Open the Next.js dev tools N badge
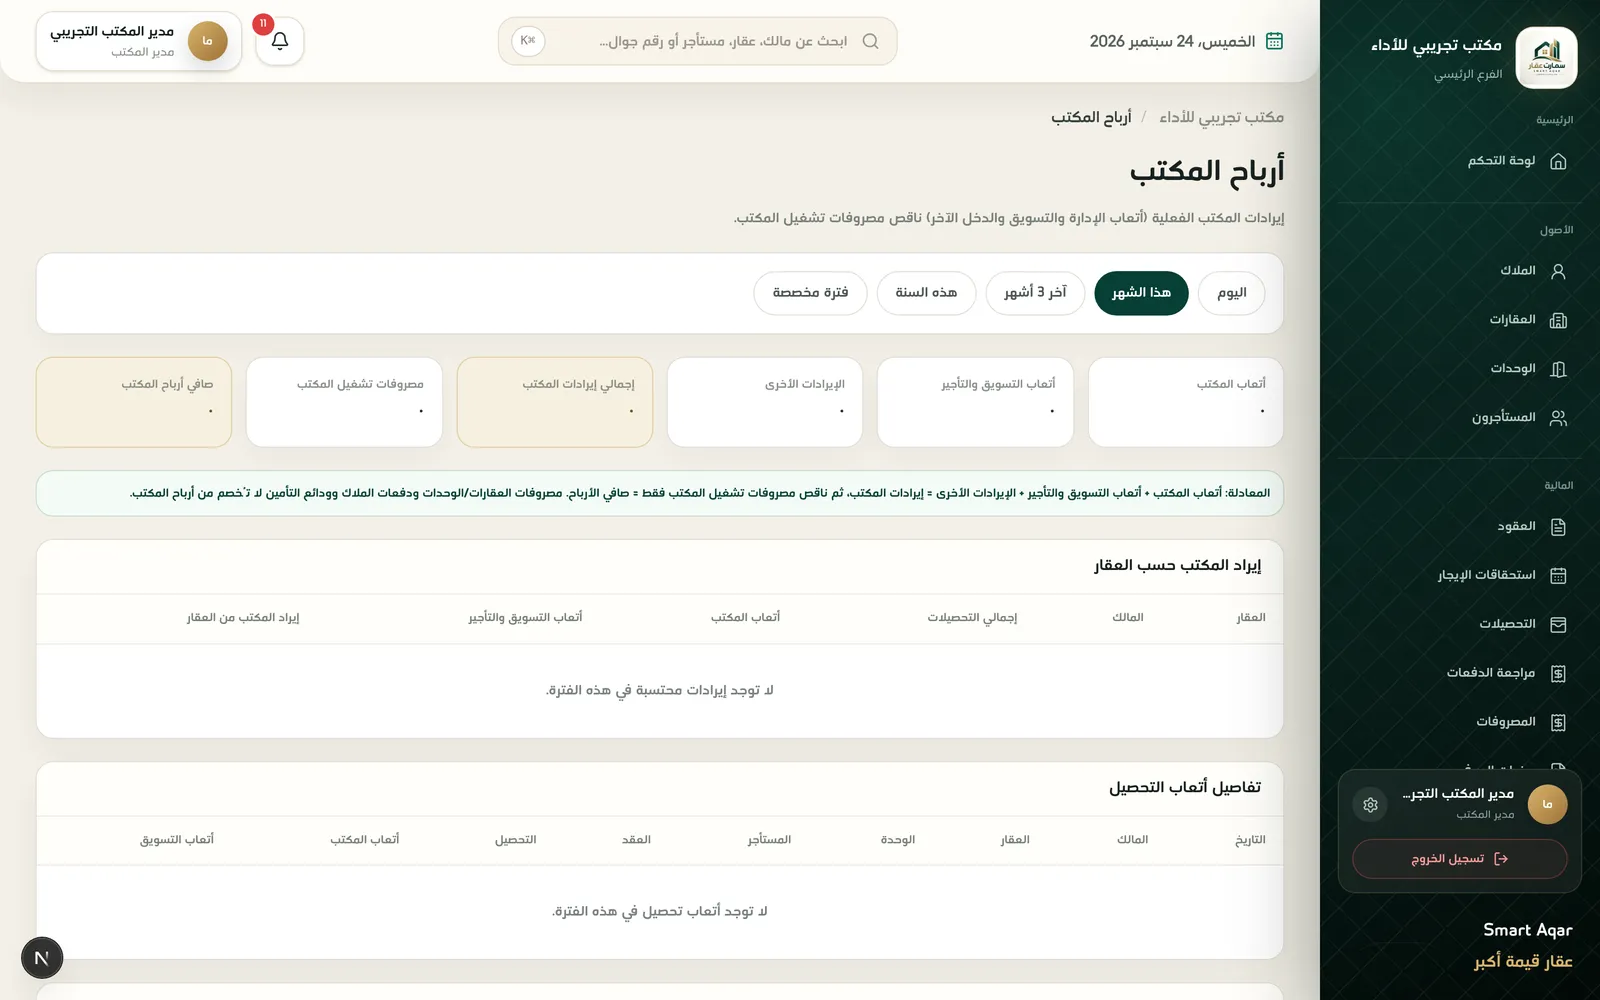1600x1000 pixels. point(42,958)
